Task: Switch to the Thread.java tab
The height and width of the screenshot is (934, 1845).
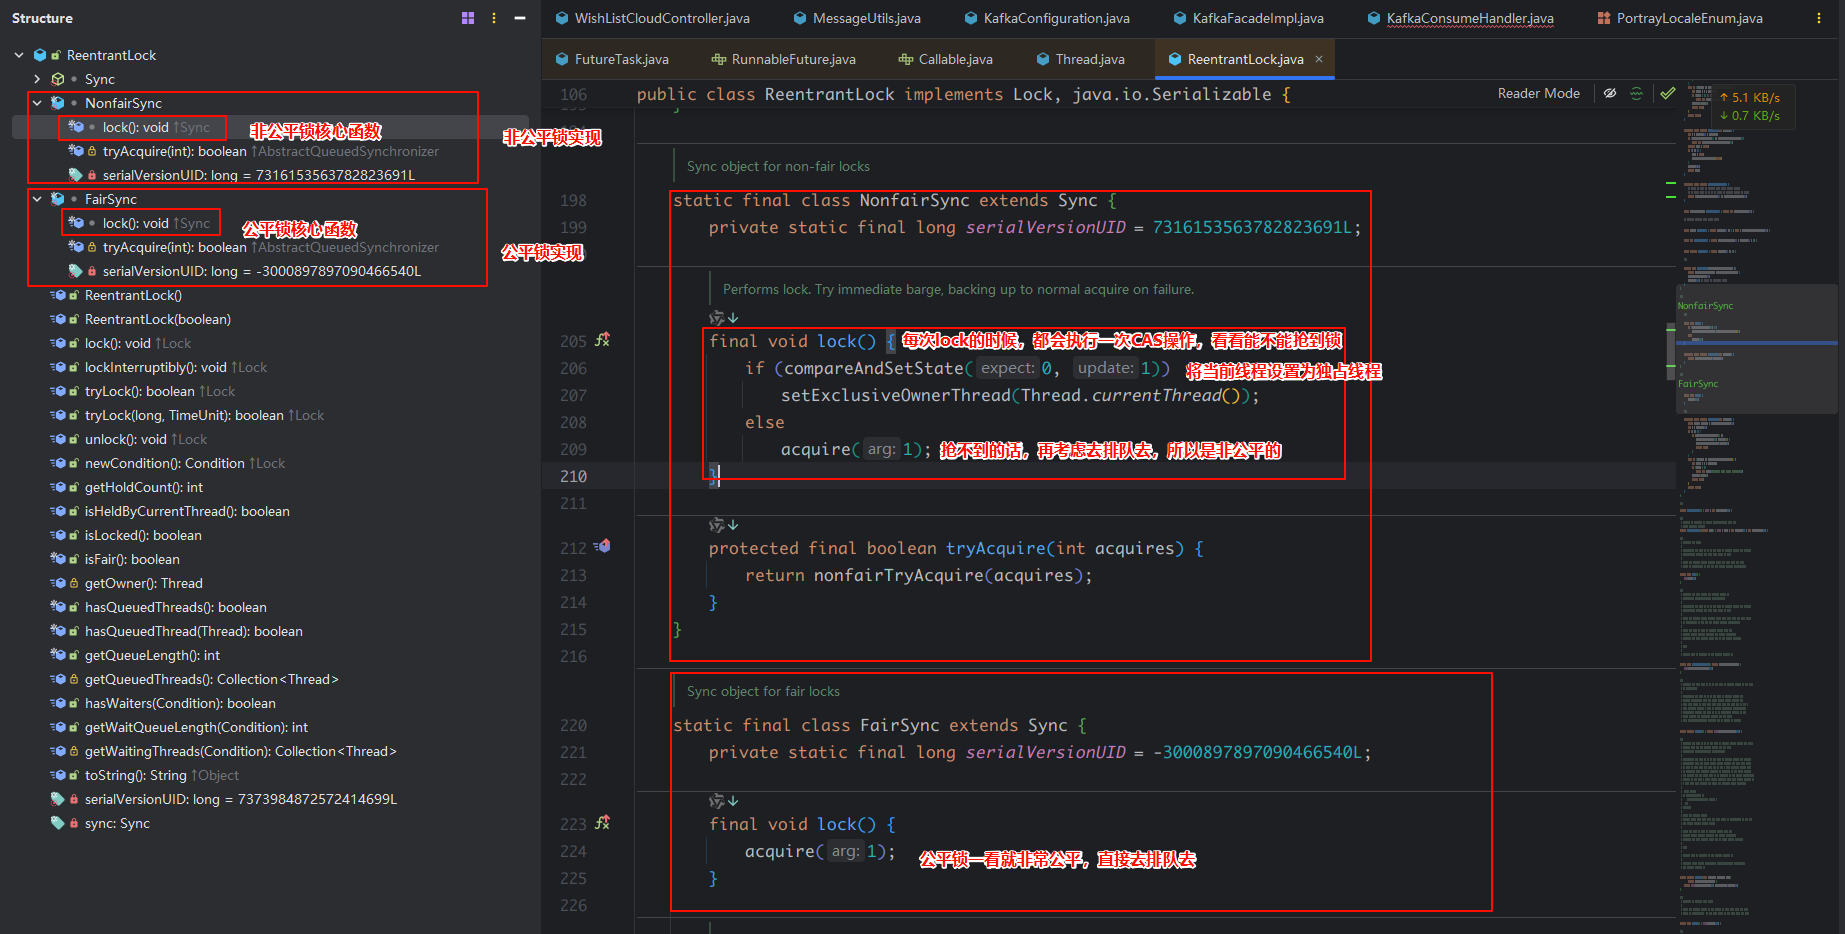Action: [1081, 59]
